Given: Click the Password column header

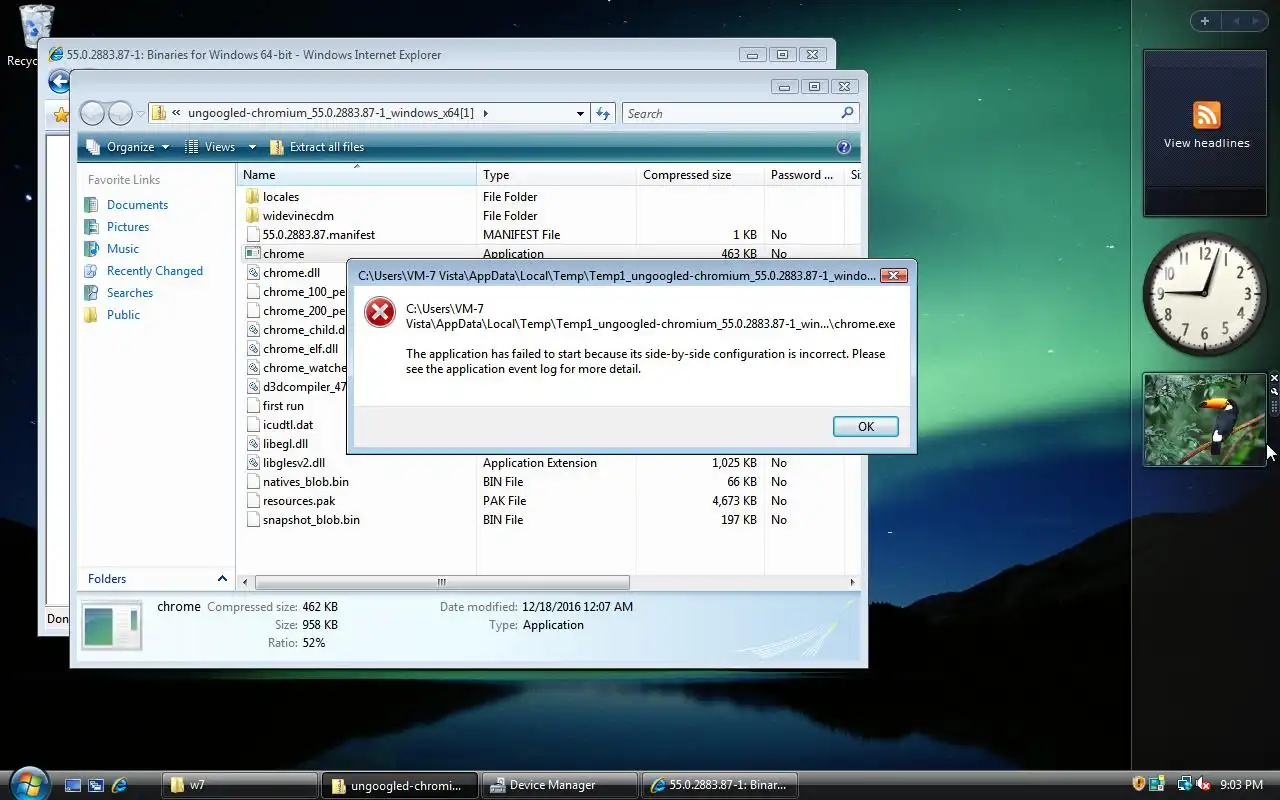Looking at the screenshot, I should tap(805, 175).
